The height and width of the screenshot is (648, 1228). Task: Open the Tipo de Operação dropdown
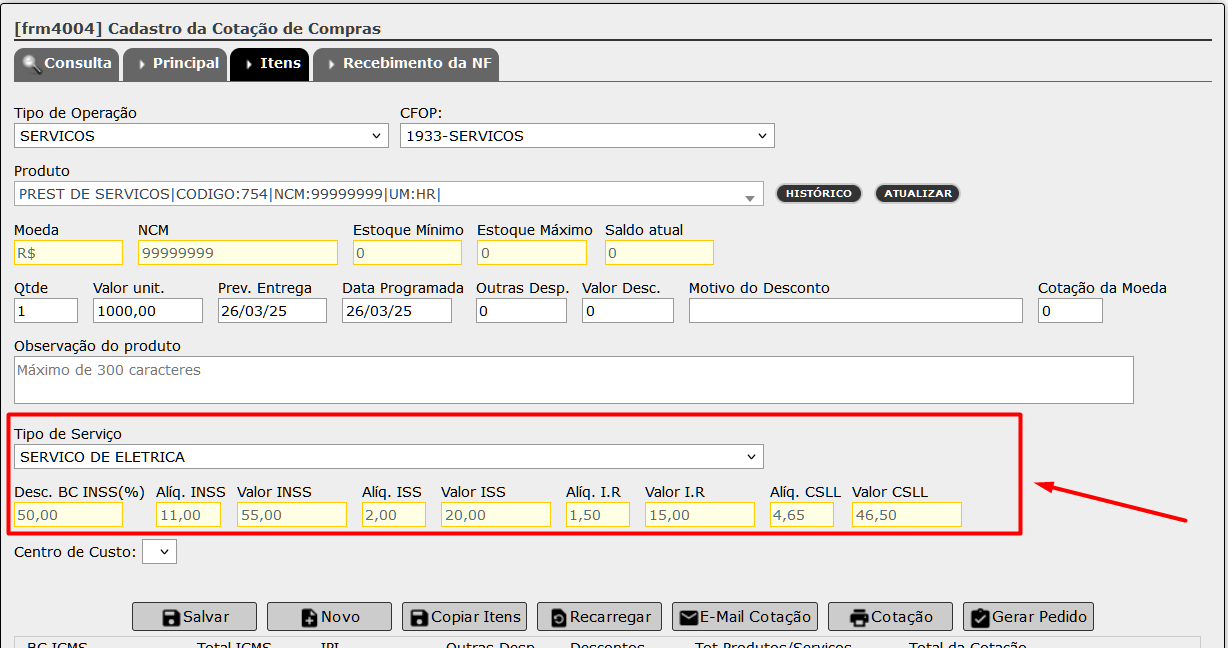click(x=201, y=135)
